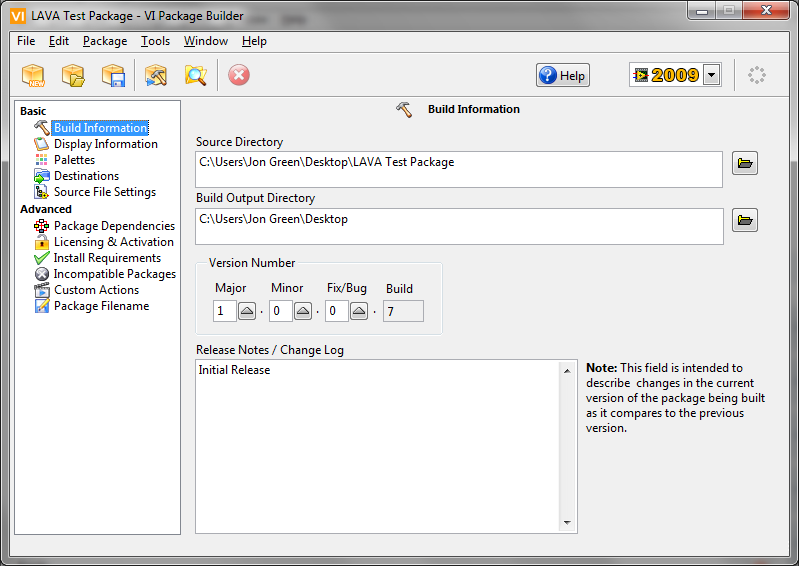Build the package using the hammer box icon
Image resolution: width=799 pixels, height=566 pixels.
156,75
